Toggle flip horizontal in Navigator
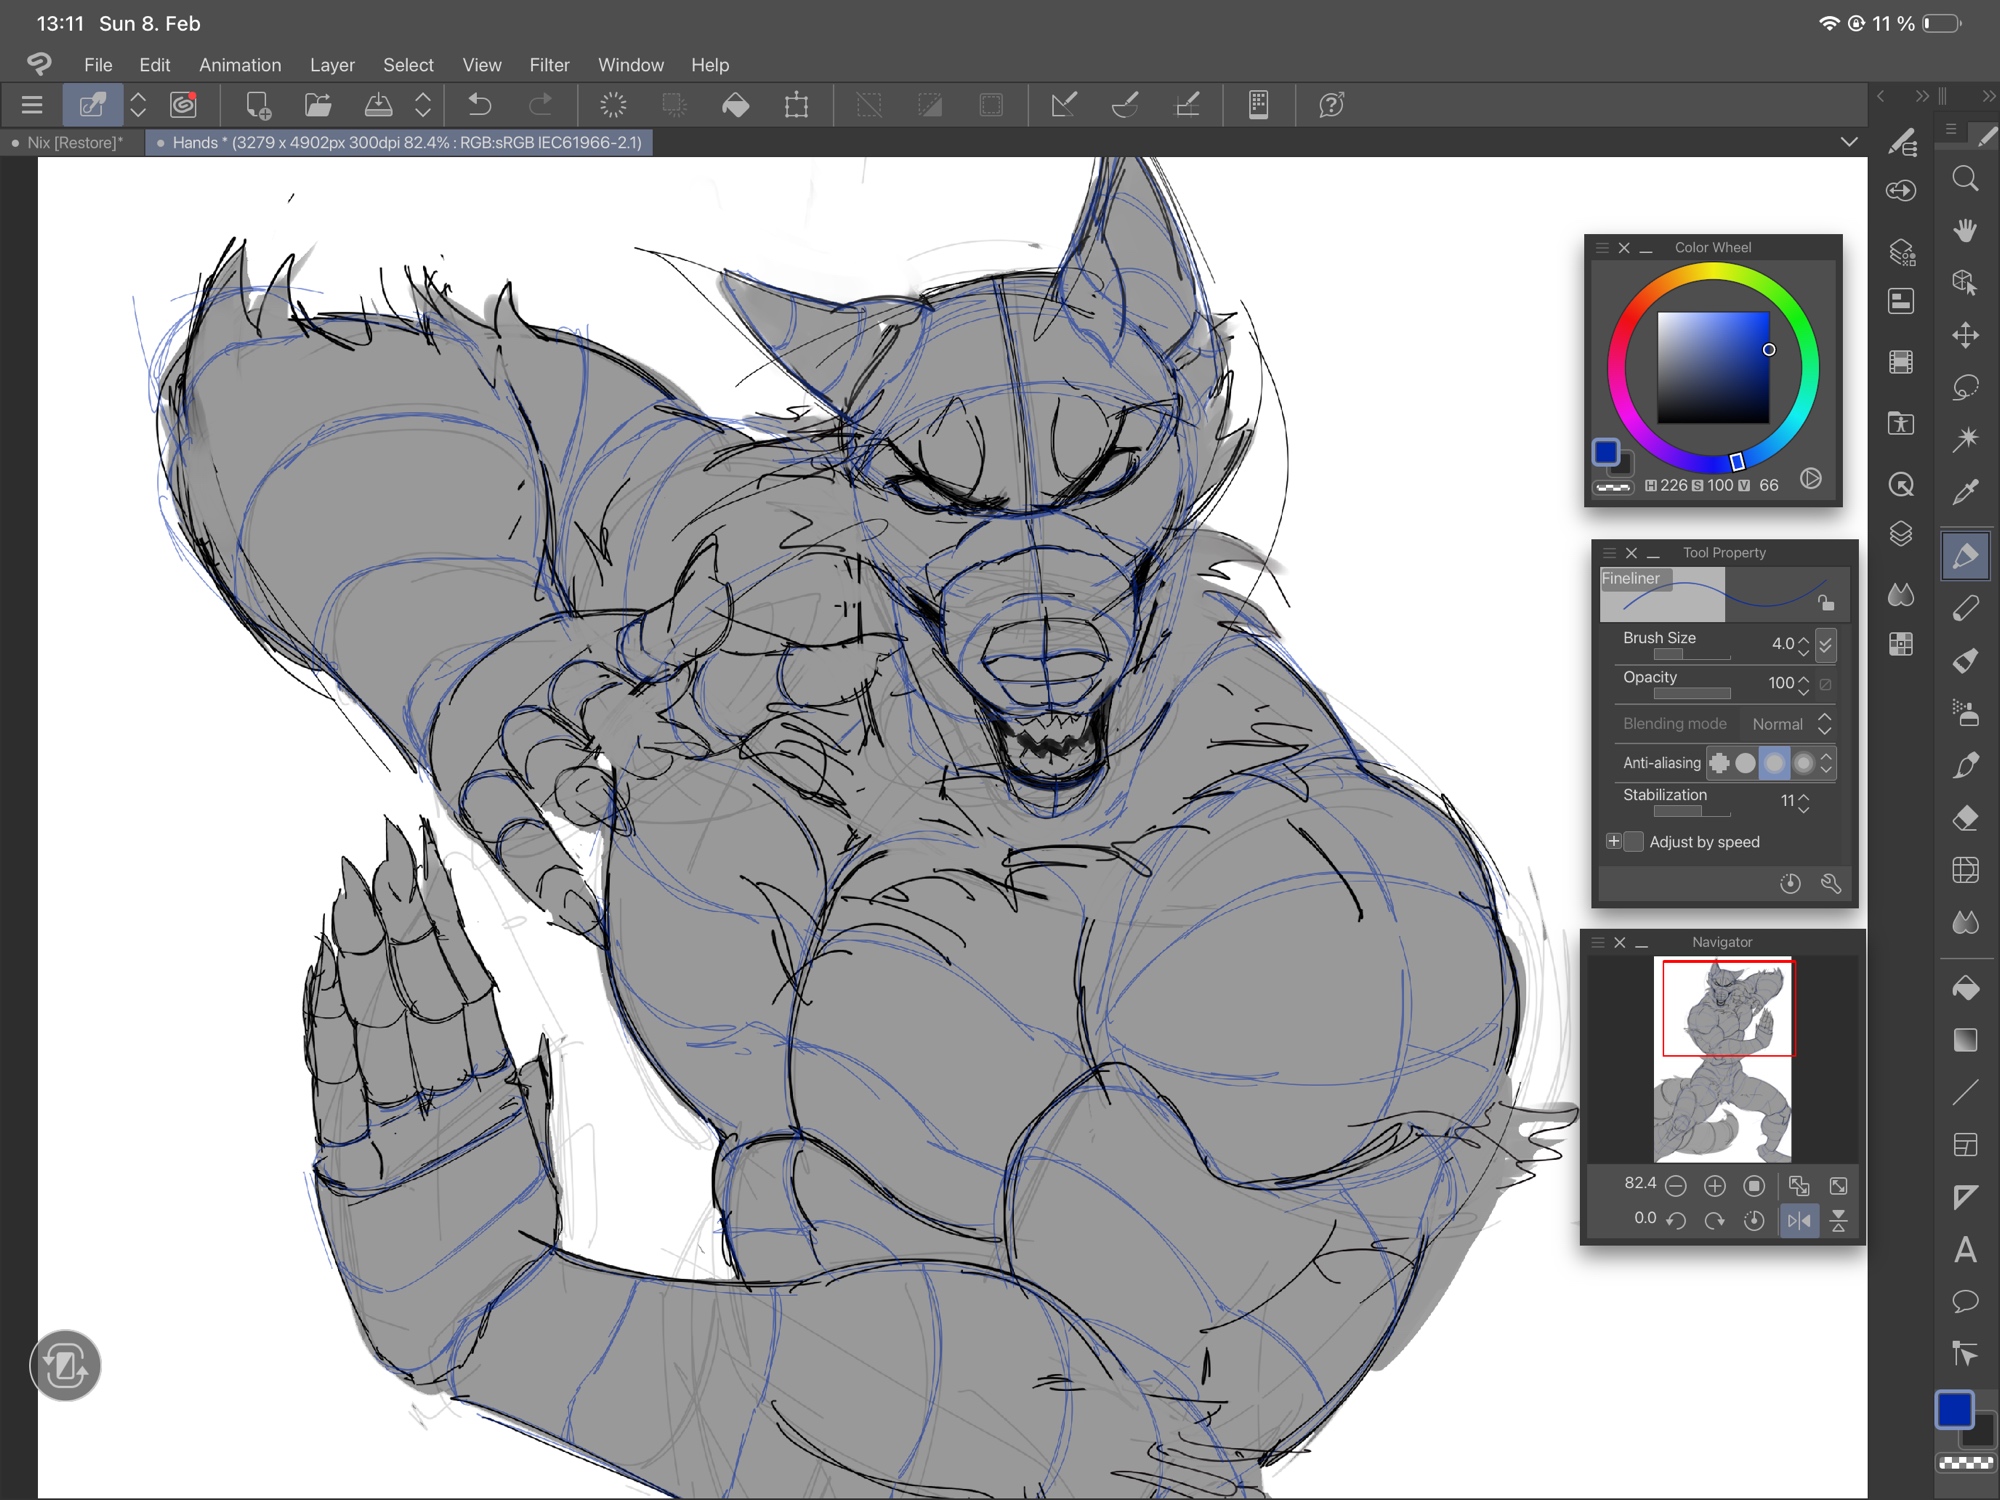 point(1798,1220)
